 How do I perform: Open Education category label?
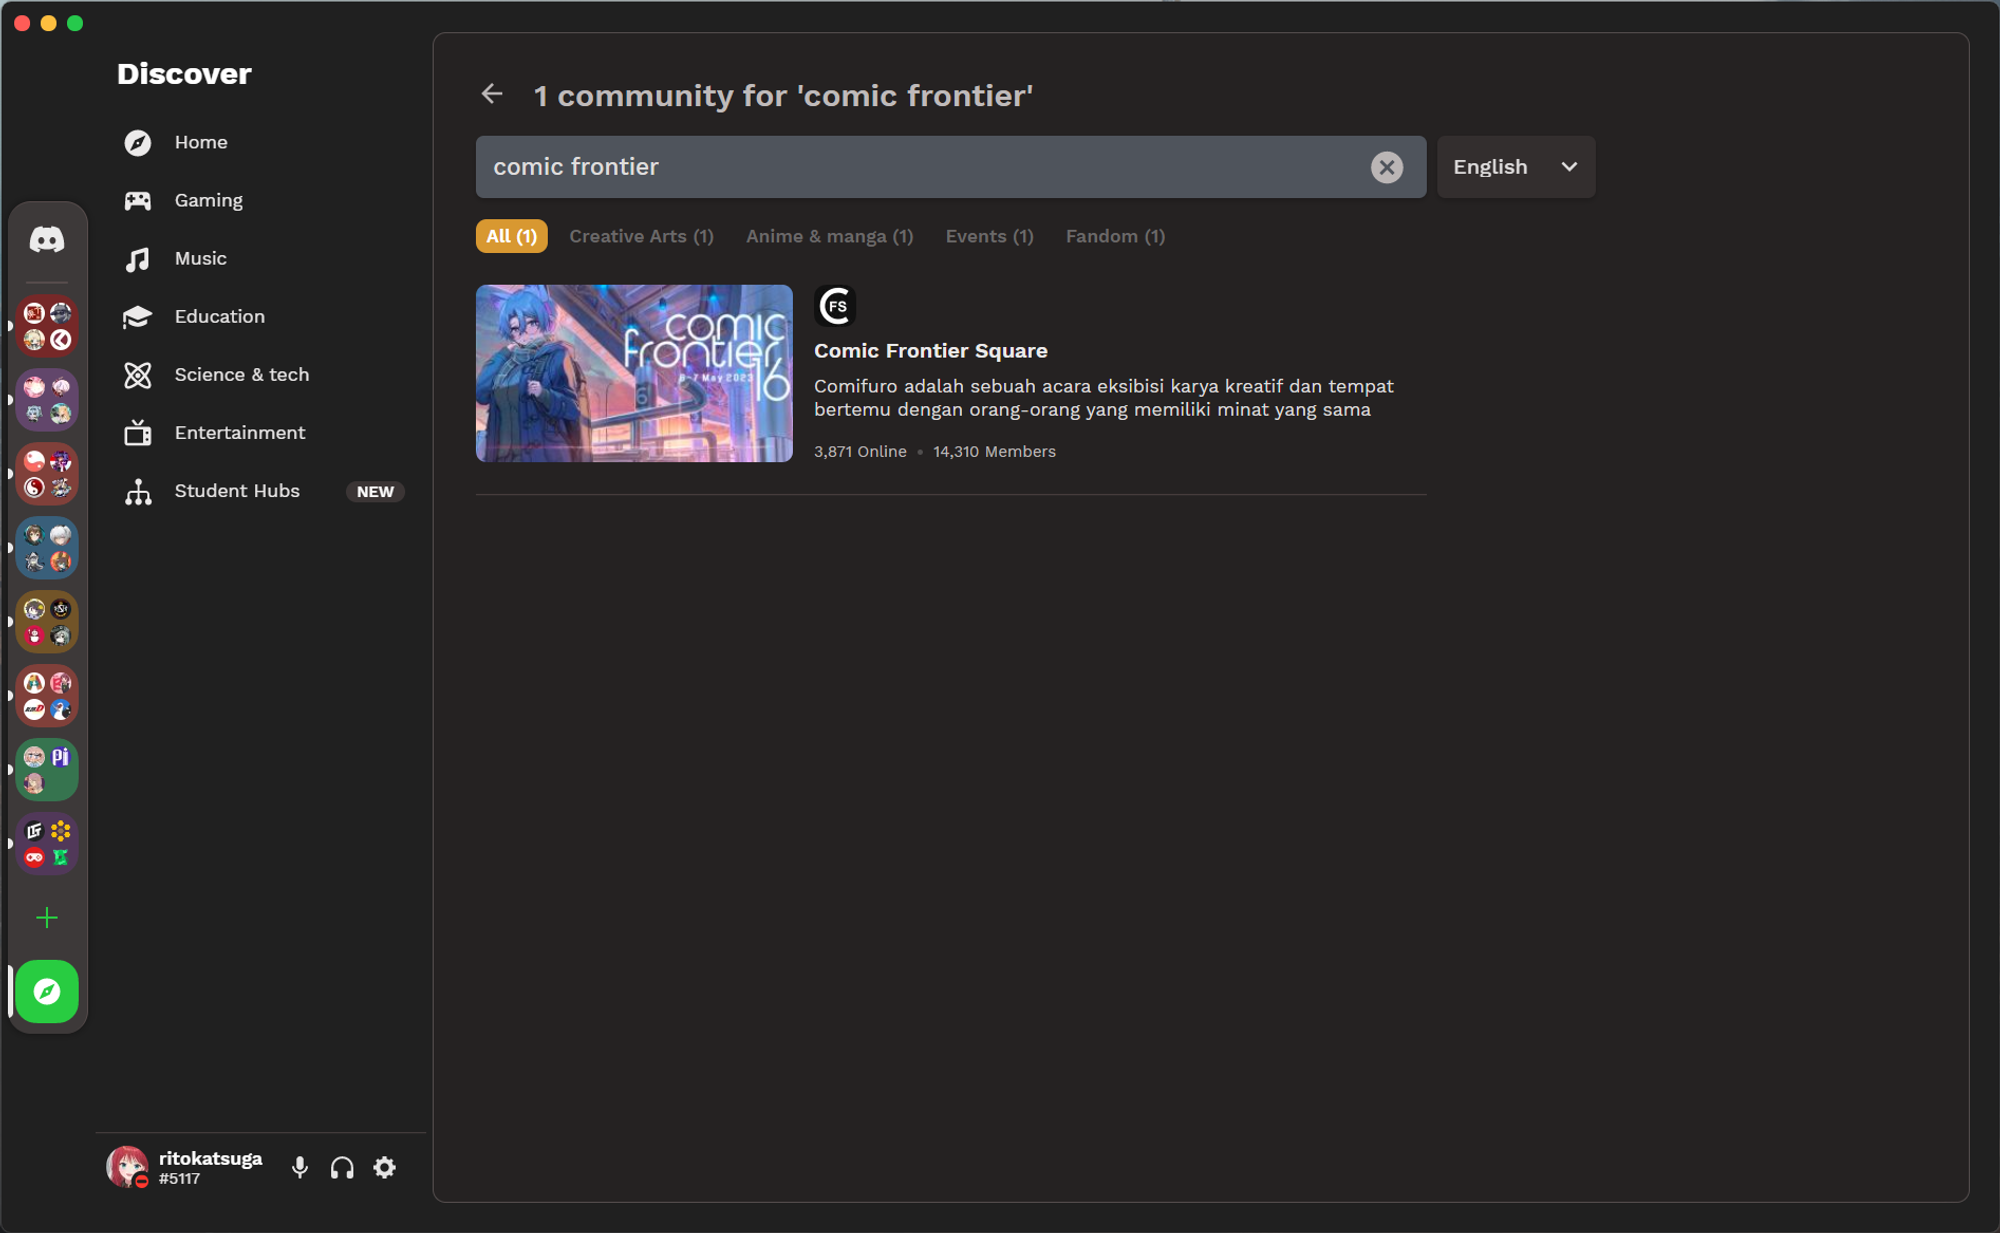click(220, 316)
